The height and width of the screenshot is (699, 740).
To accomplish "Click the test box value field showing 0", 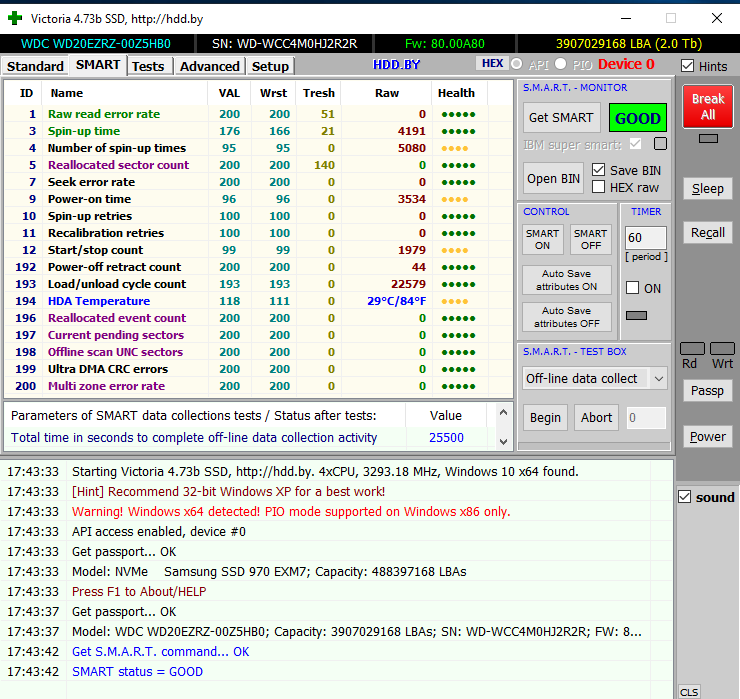I will tap(646, 418).
